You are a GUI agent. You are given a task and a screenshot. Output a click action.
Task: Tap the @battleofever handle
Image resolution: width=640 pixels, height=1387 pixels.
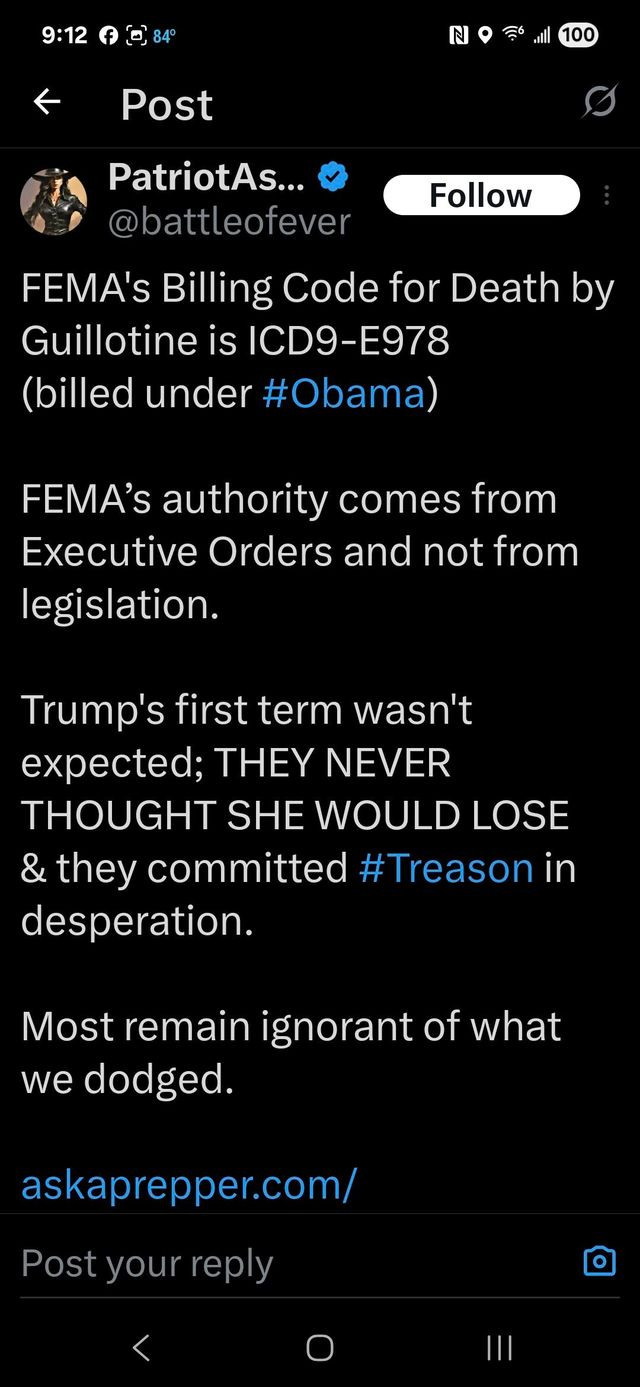(229, 220)
